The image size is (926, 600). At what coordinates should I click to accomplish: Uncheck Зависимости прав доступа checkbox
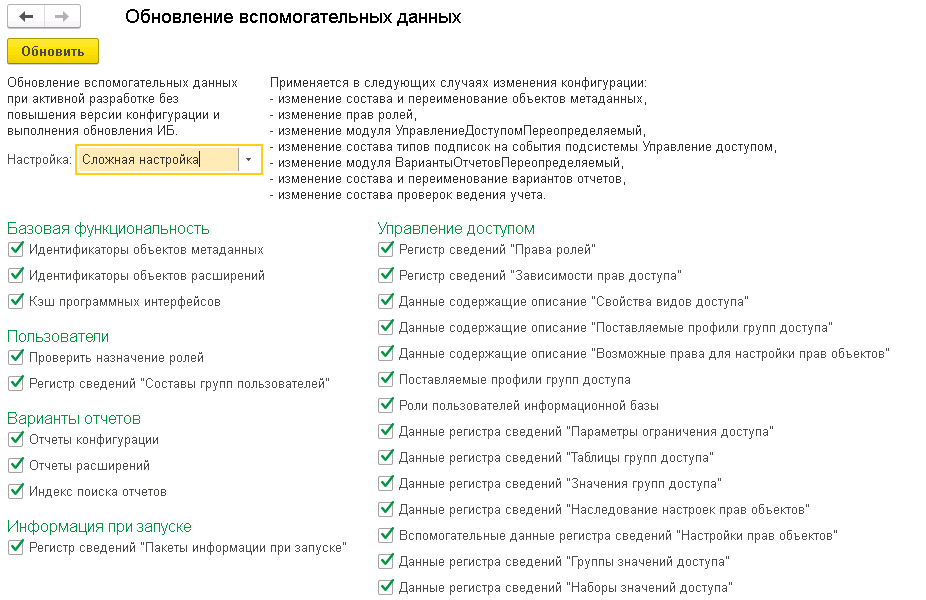pos(386,275)
